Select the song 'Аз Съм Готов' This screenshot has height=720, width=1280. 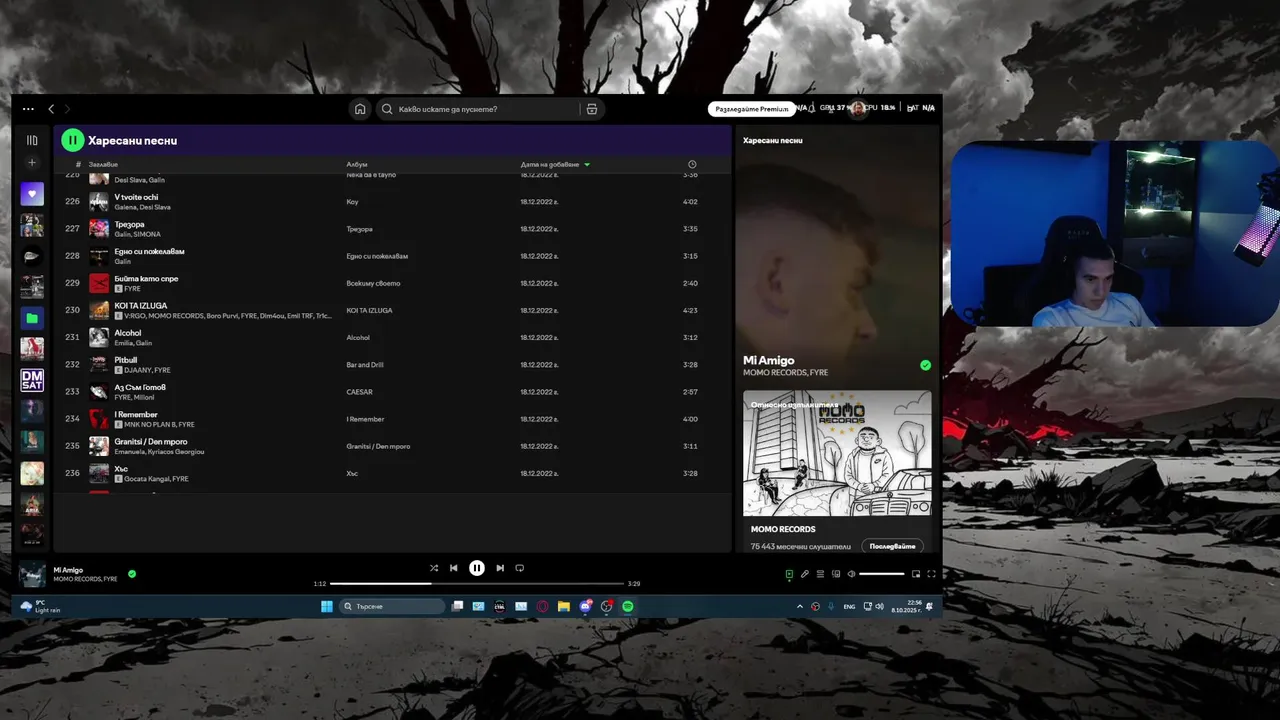click(140, 387)
